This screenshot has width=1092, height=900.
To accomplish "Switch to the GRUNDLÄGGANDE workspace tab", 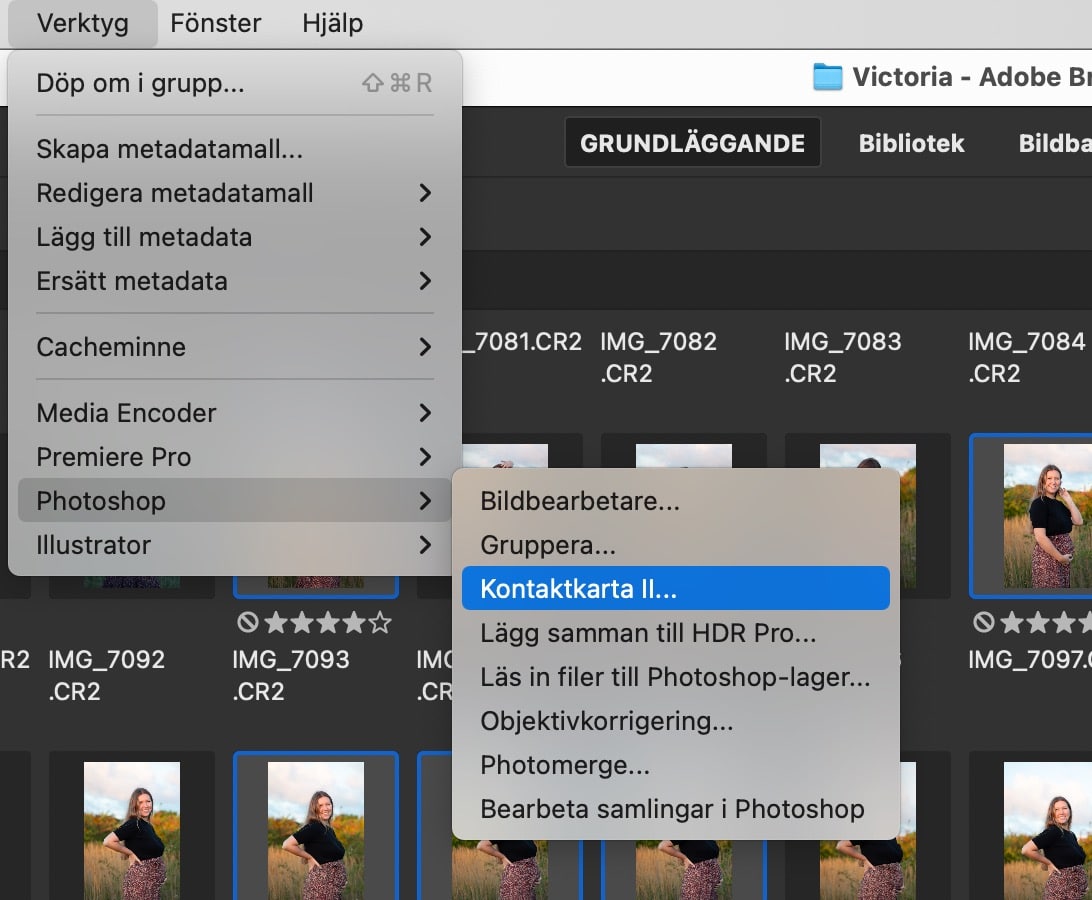I will tap(692, 143).
